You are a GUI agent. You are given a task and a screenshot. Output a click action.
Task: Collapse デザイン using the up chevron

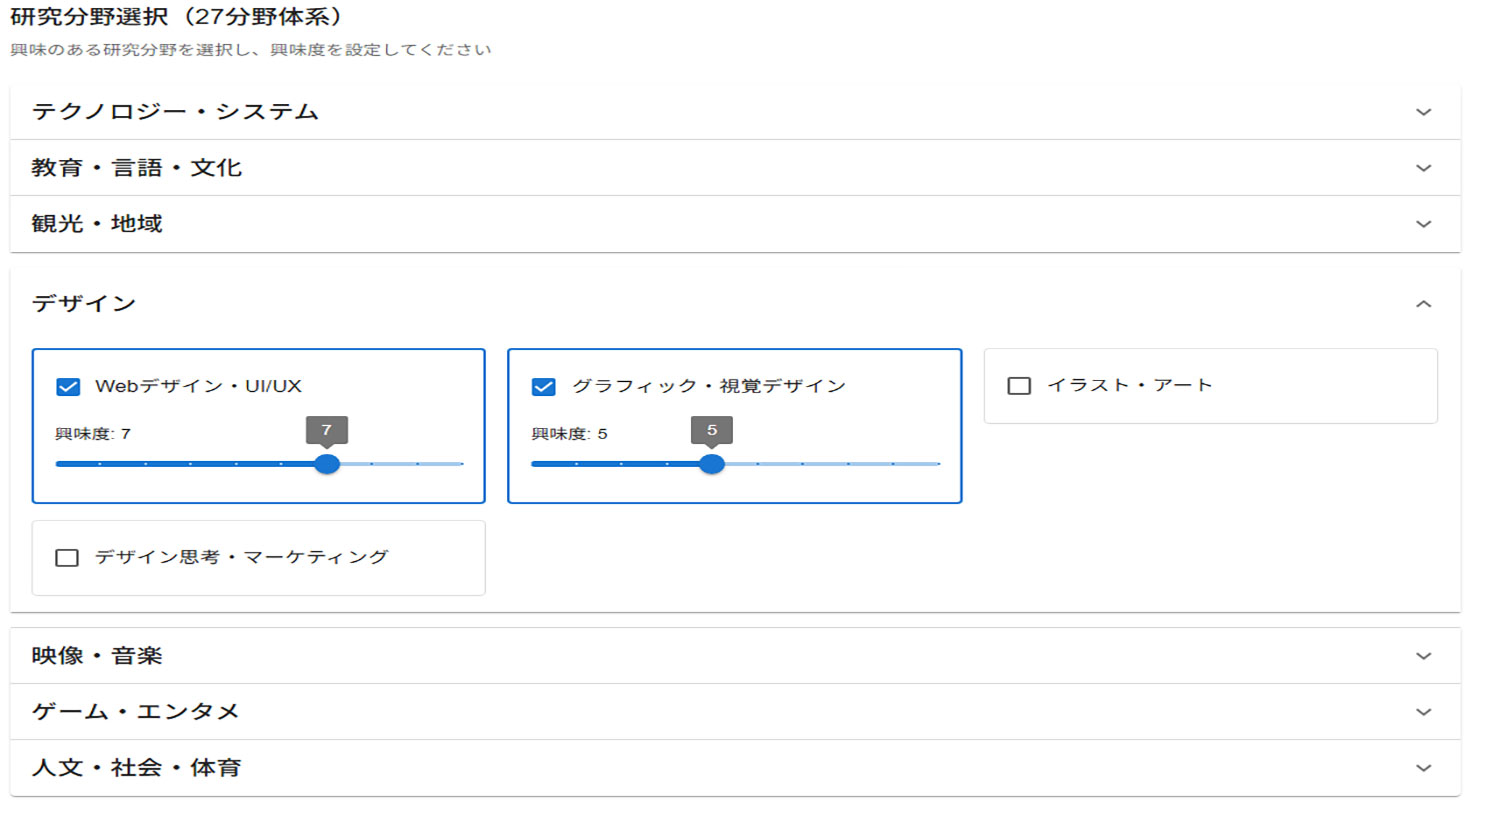tap(1423, 304)
